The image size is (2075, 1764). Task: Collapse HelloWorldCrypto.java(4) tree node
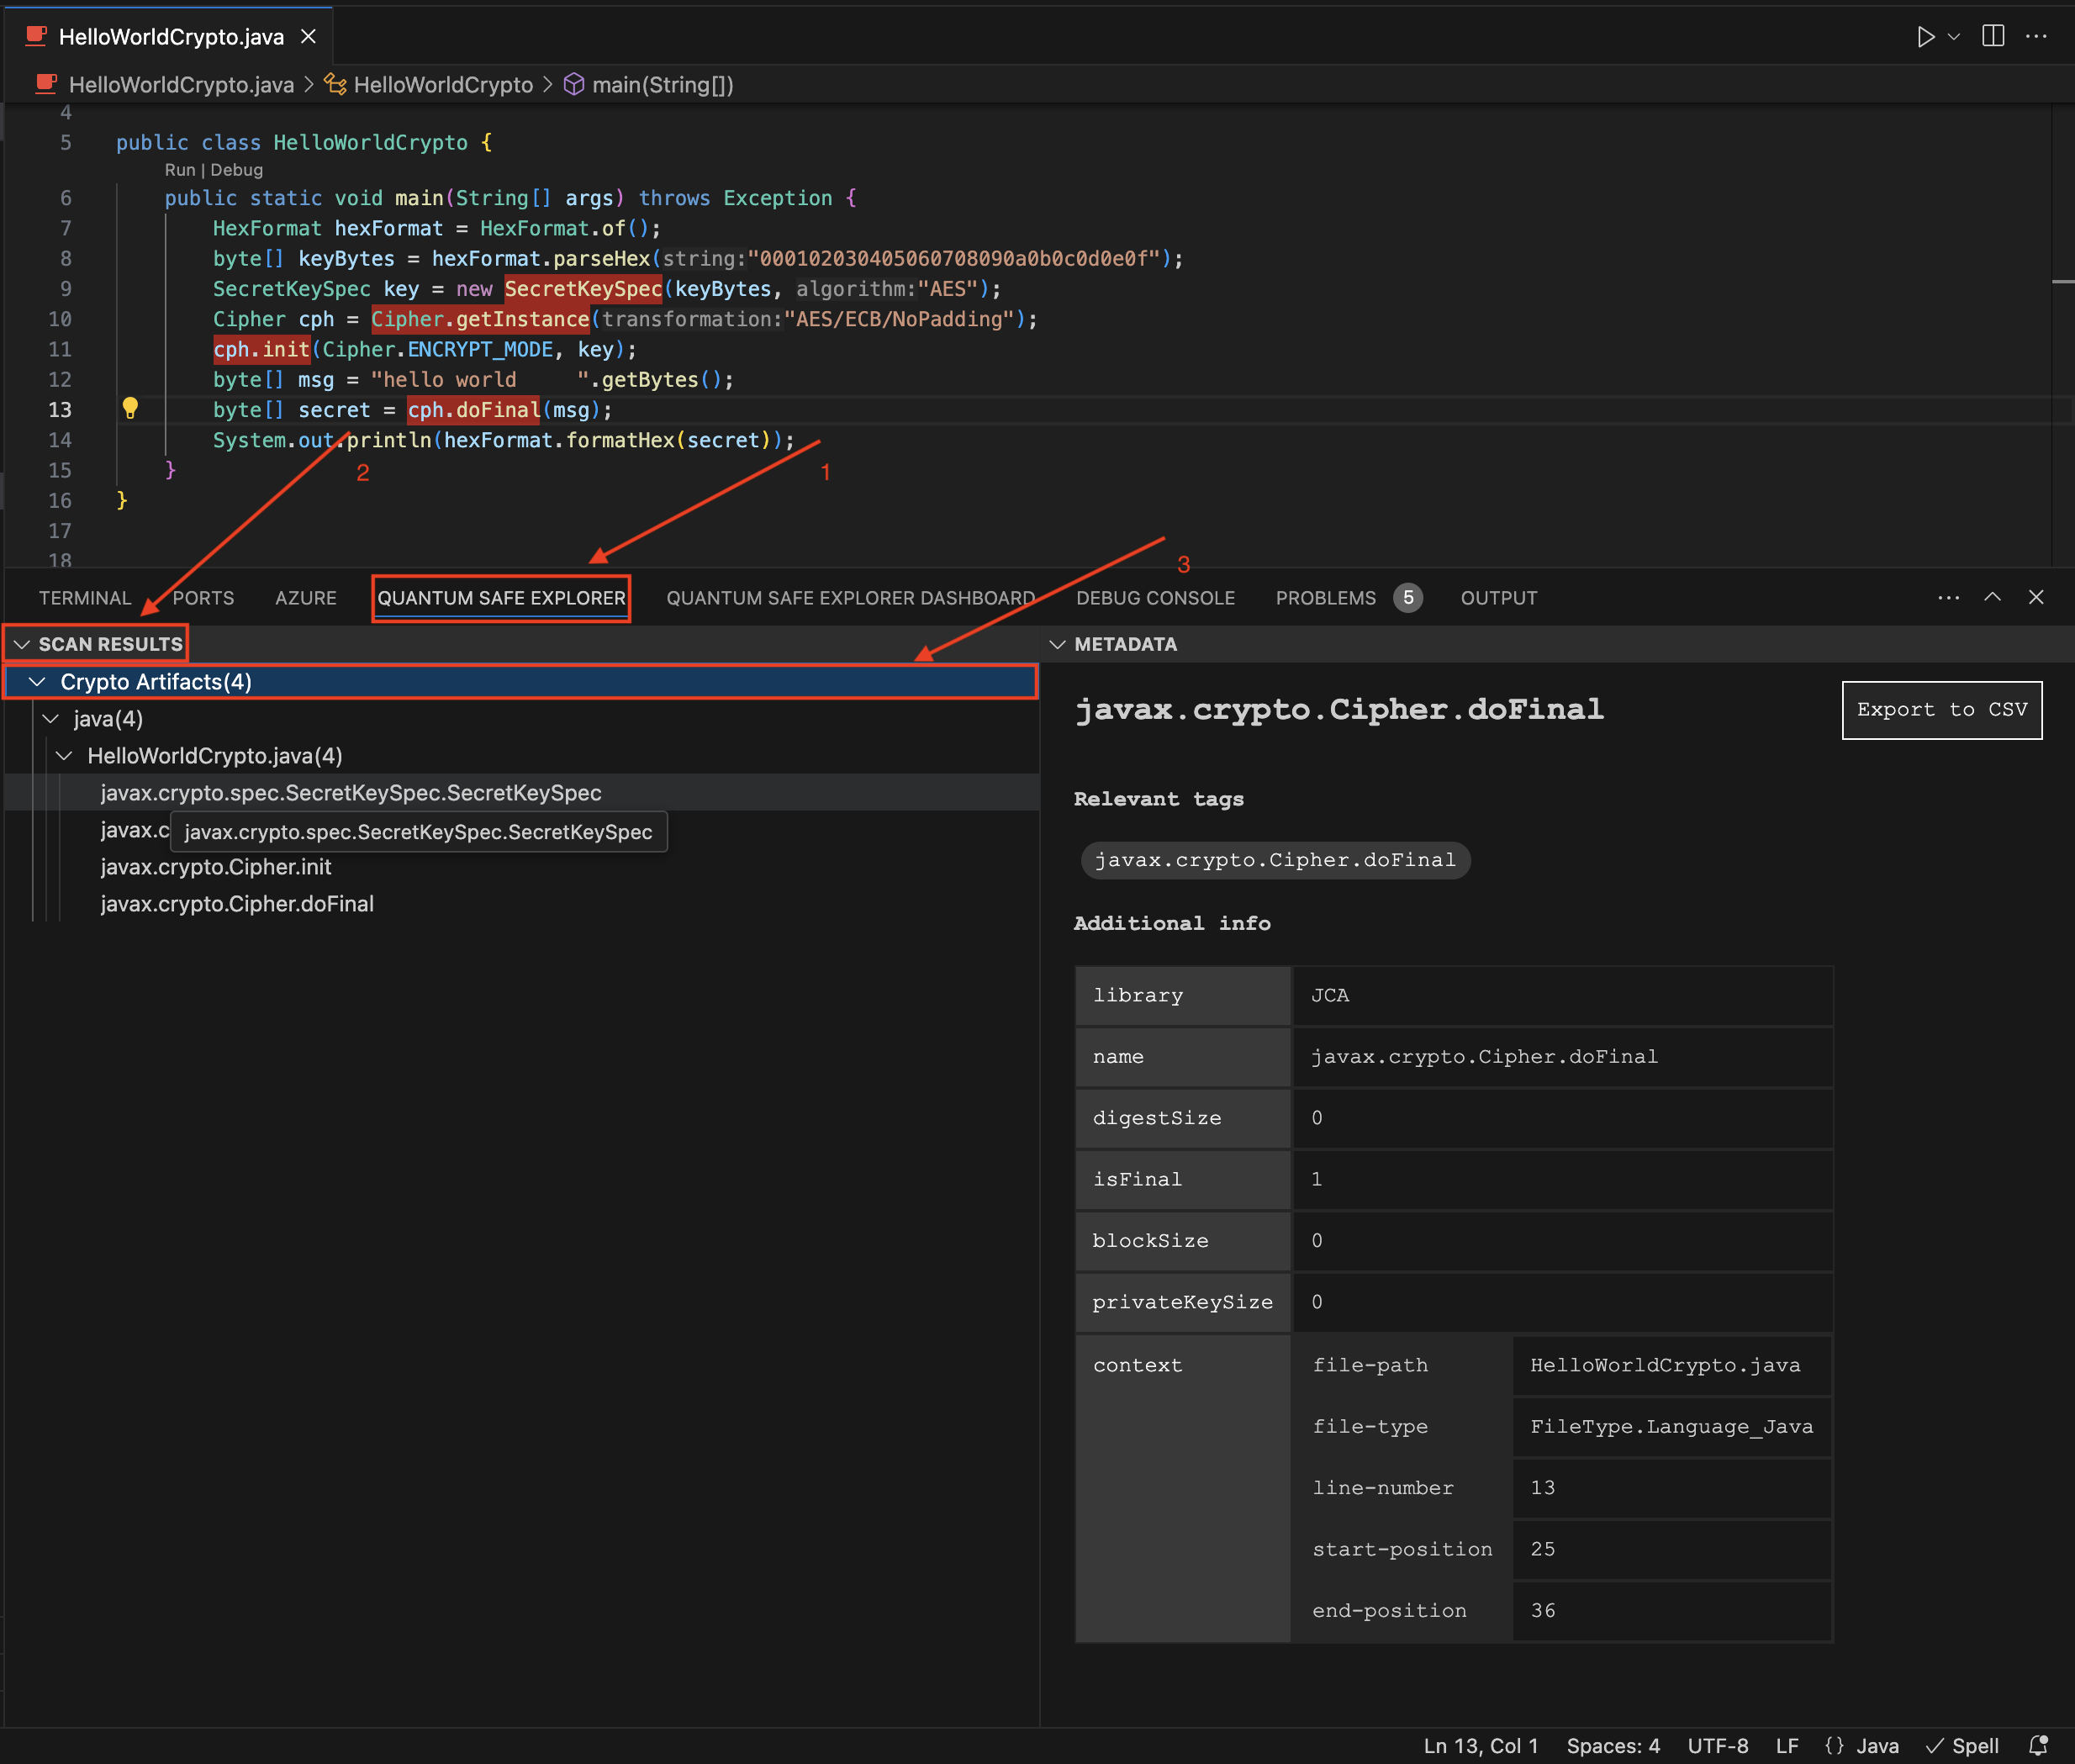click(65, 756)
